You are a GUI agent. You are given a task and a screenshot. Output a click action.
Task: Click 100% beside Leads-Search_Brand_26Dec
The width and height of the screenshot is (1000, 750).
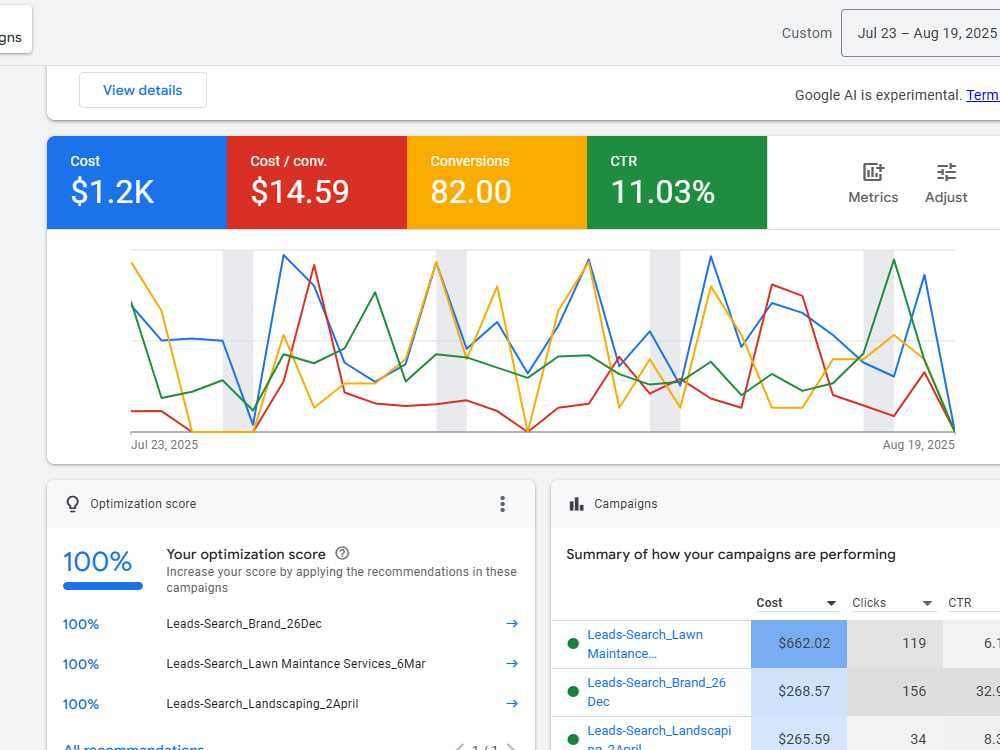click(x=80, y=624)
